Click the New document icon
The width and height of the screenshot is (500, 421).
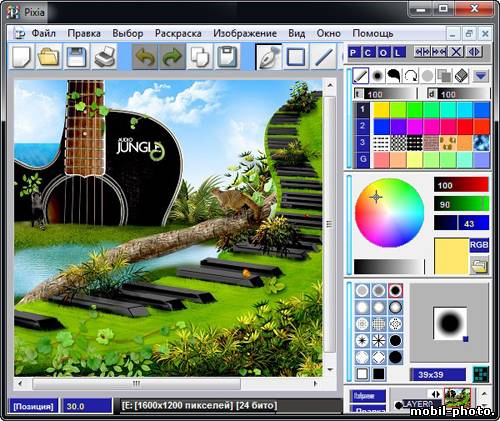tap(22, 56)
